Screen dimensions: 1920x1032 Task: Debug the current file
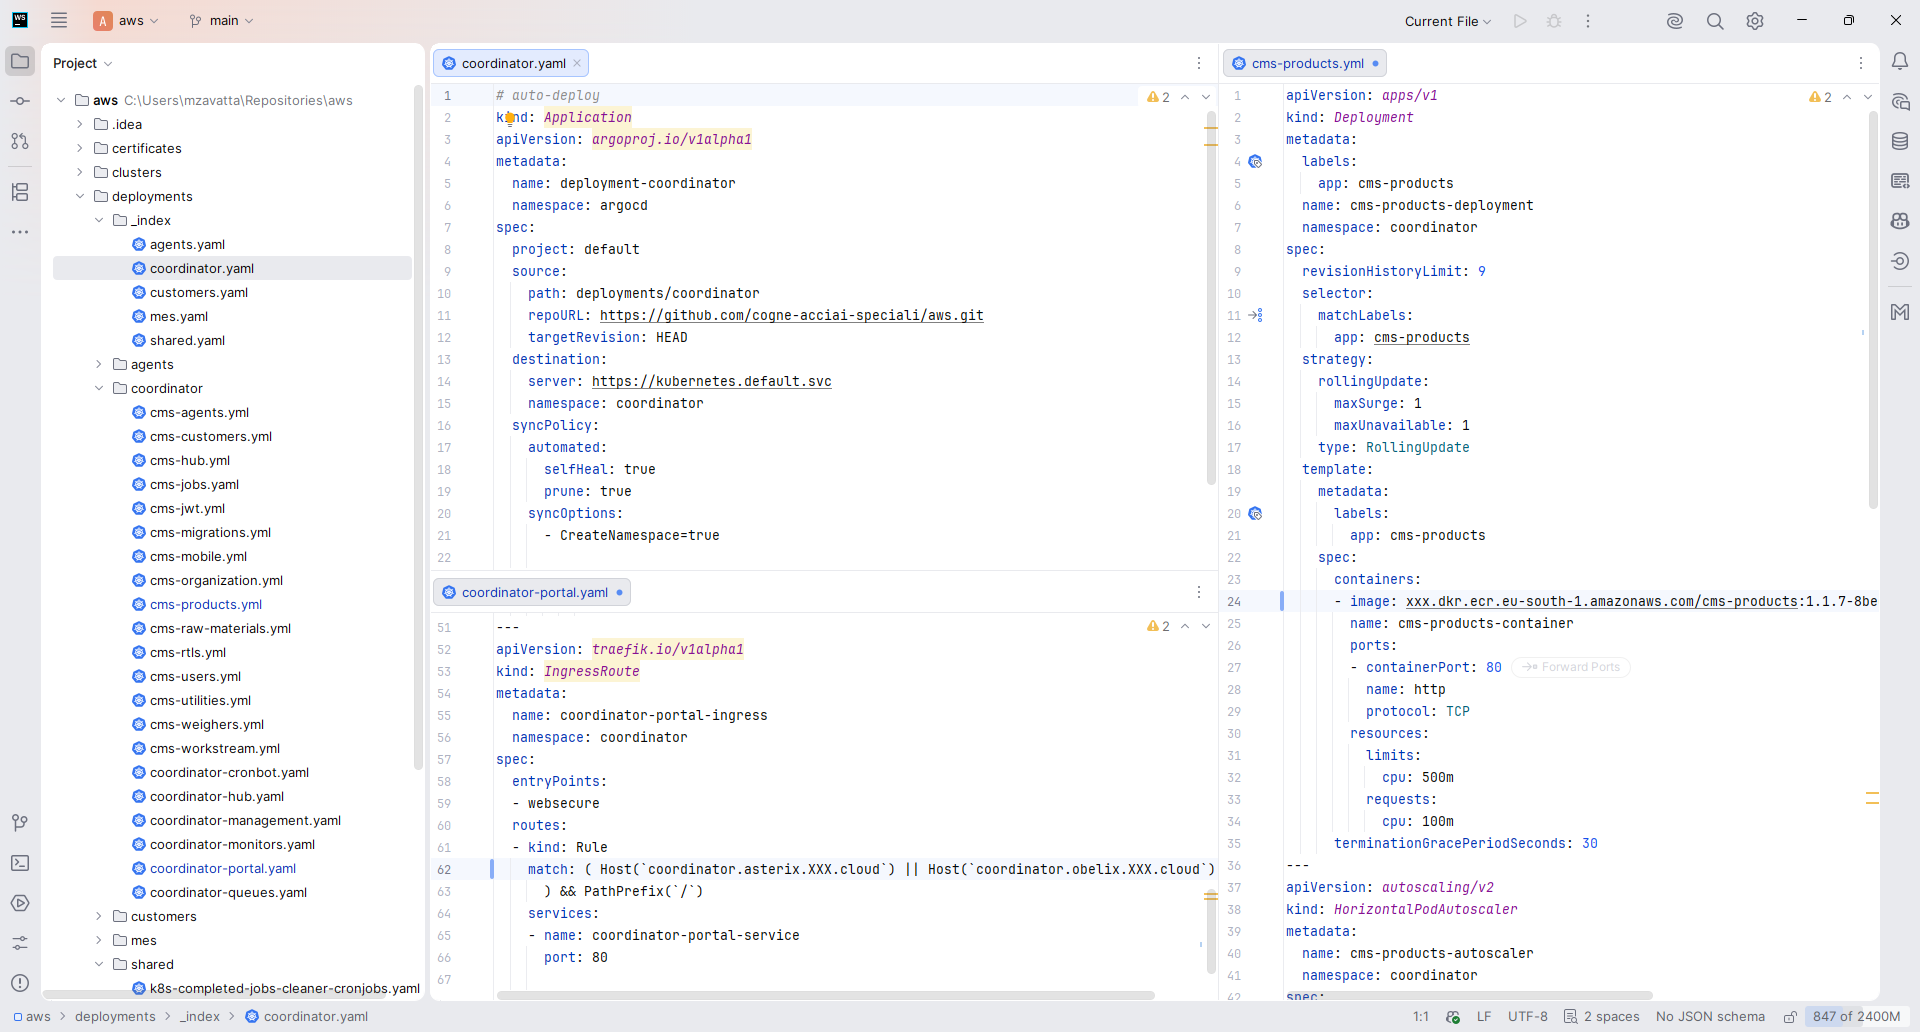(x=1554, y=21)
